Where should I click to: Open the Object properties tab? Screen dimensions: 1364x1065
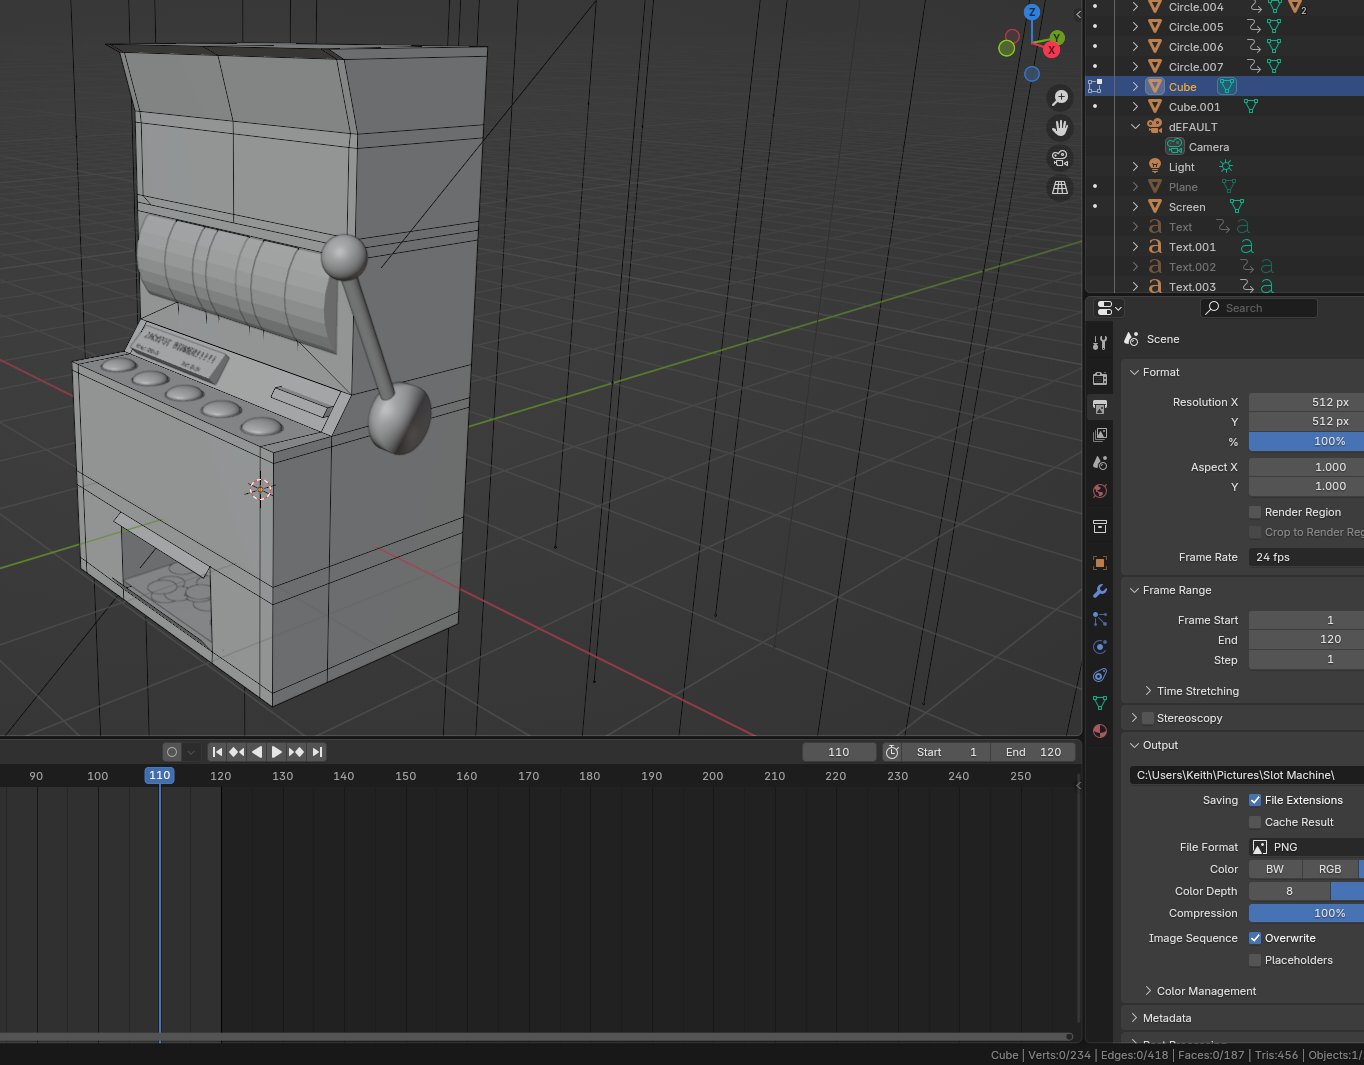pos(1100,563)
